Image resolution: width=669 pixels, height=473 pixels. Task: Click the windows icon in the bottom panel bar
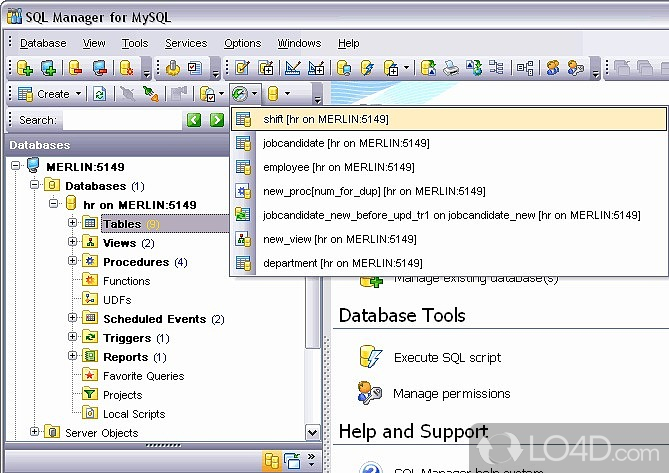coord(293,461)
